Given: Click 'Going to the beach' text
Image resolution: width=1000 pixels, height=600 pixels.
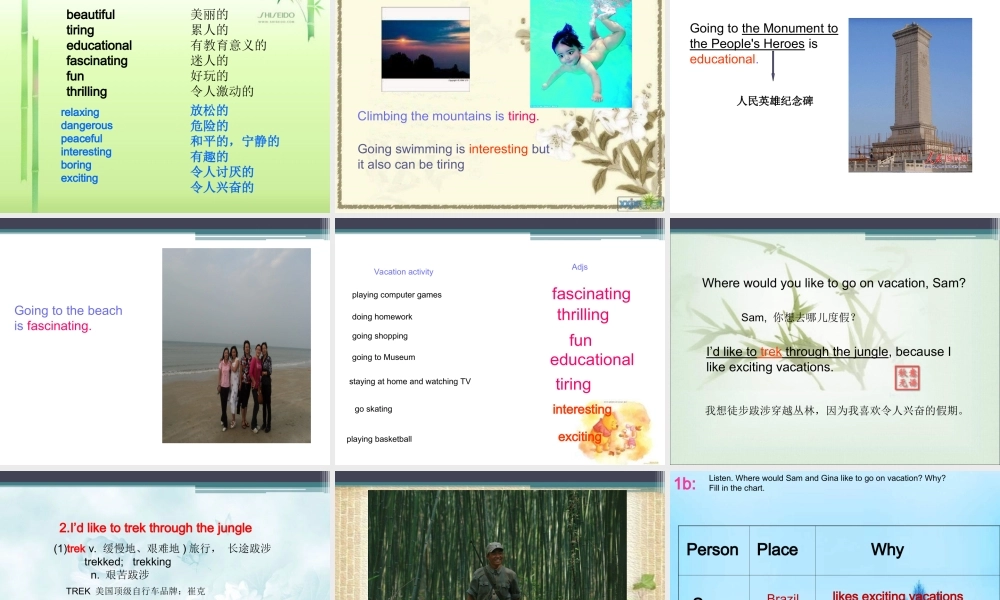Looking at the screenshot, I should click(x=68, y=311).
